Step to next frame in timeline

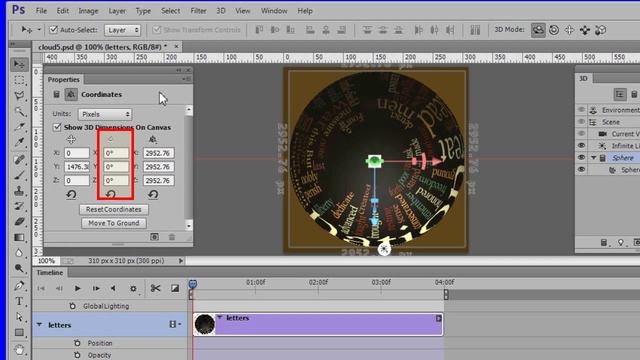(96, 289)
